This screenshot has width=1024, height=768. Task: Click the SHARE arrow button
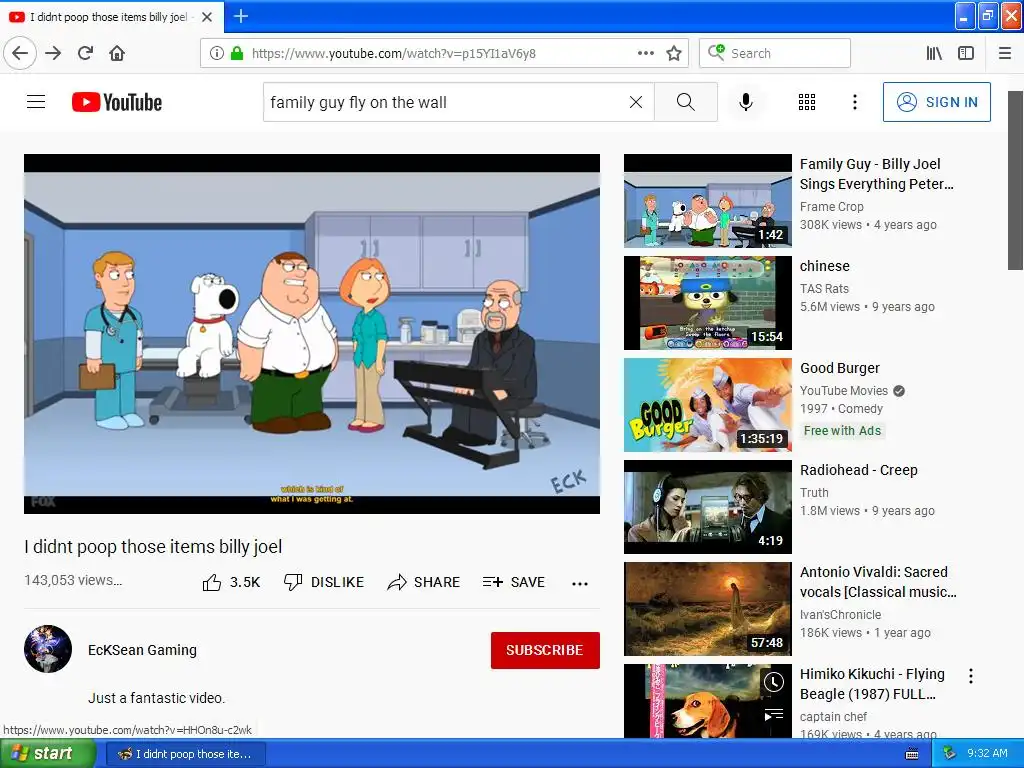(424, 582)
